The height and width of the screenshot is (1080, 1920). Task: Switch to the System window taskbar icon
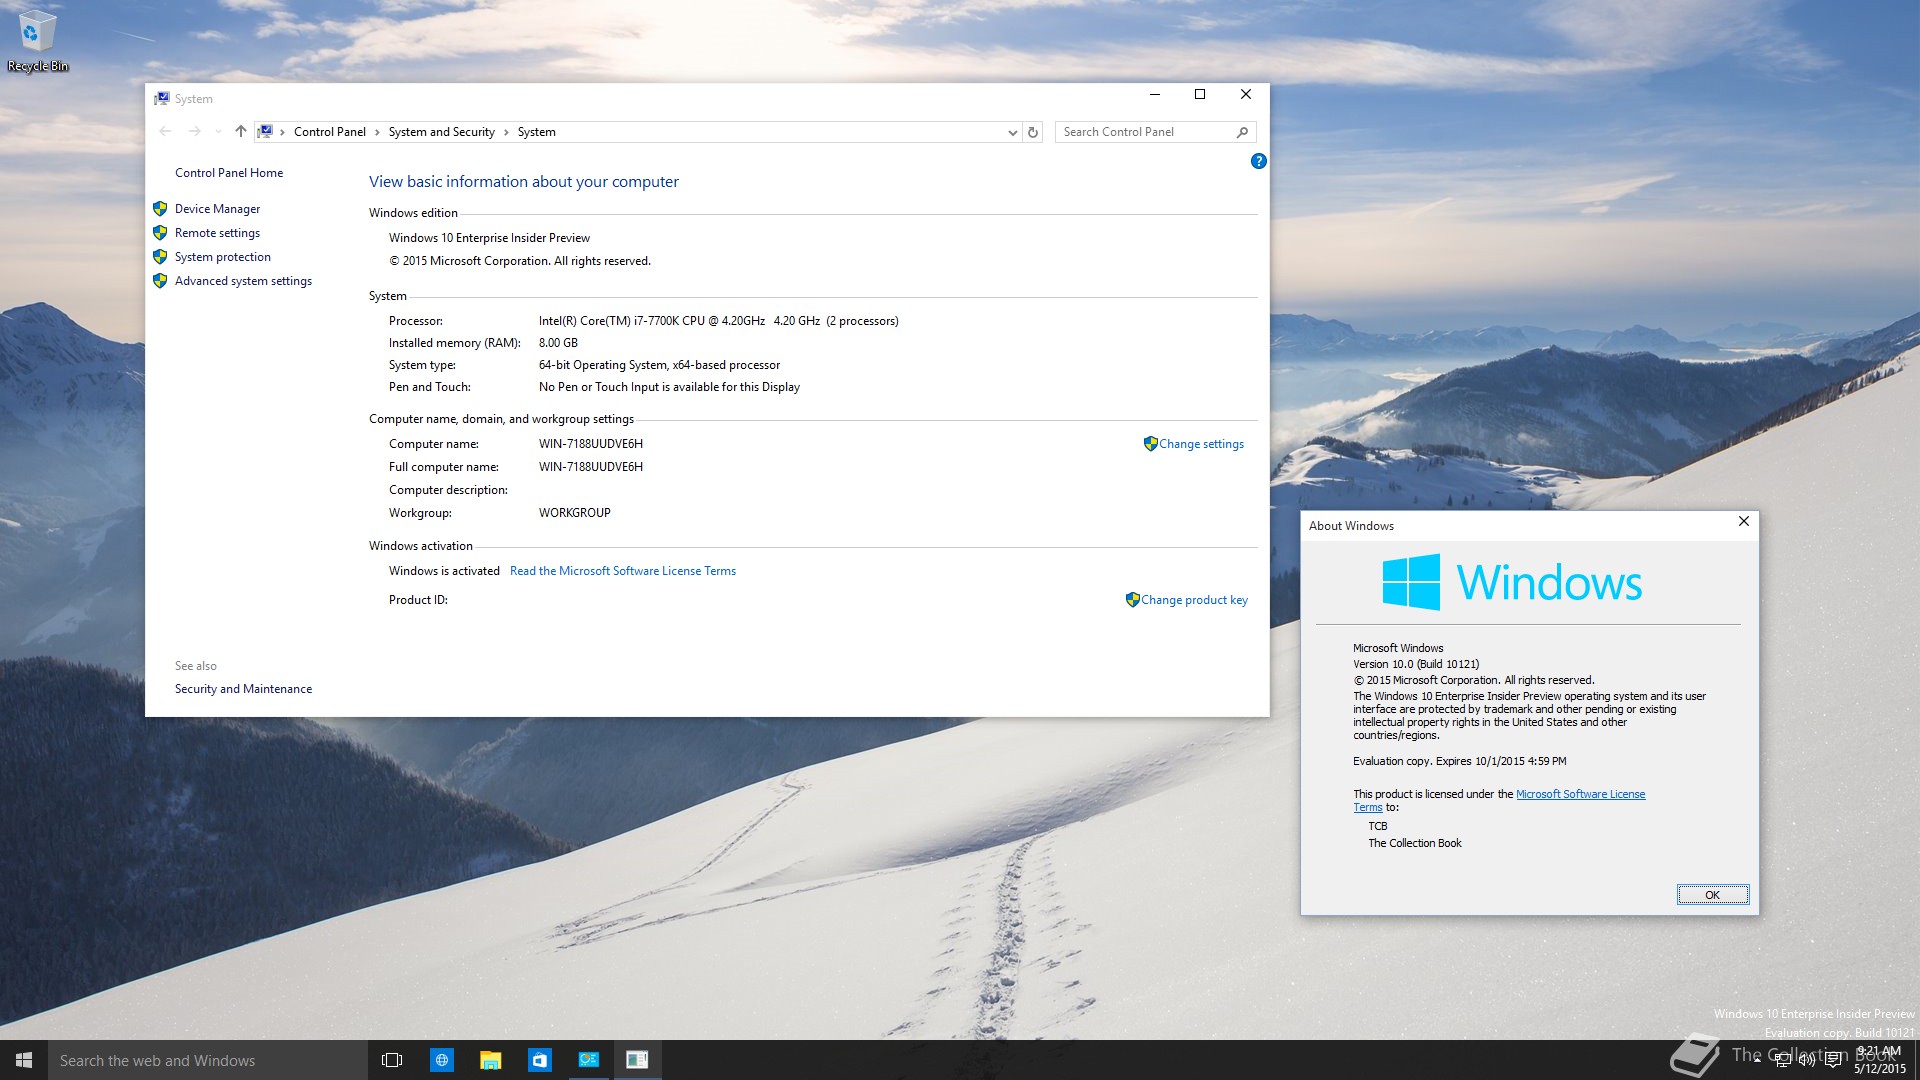coord(588,1060)
